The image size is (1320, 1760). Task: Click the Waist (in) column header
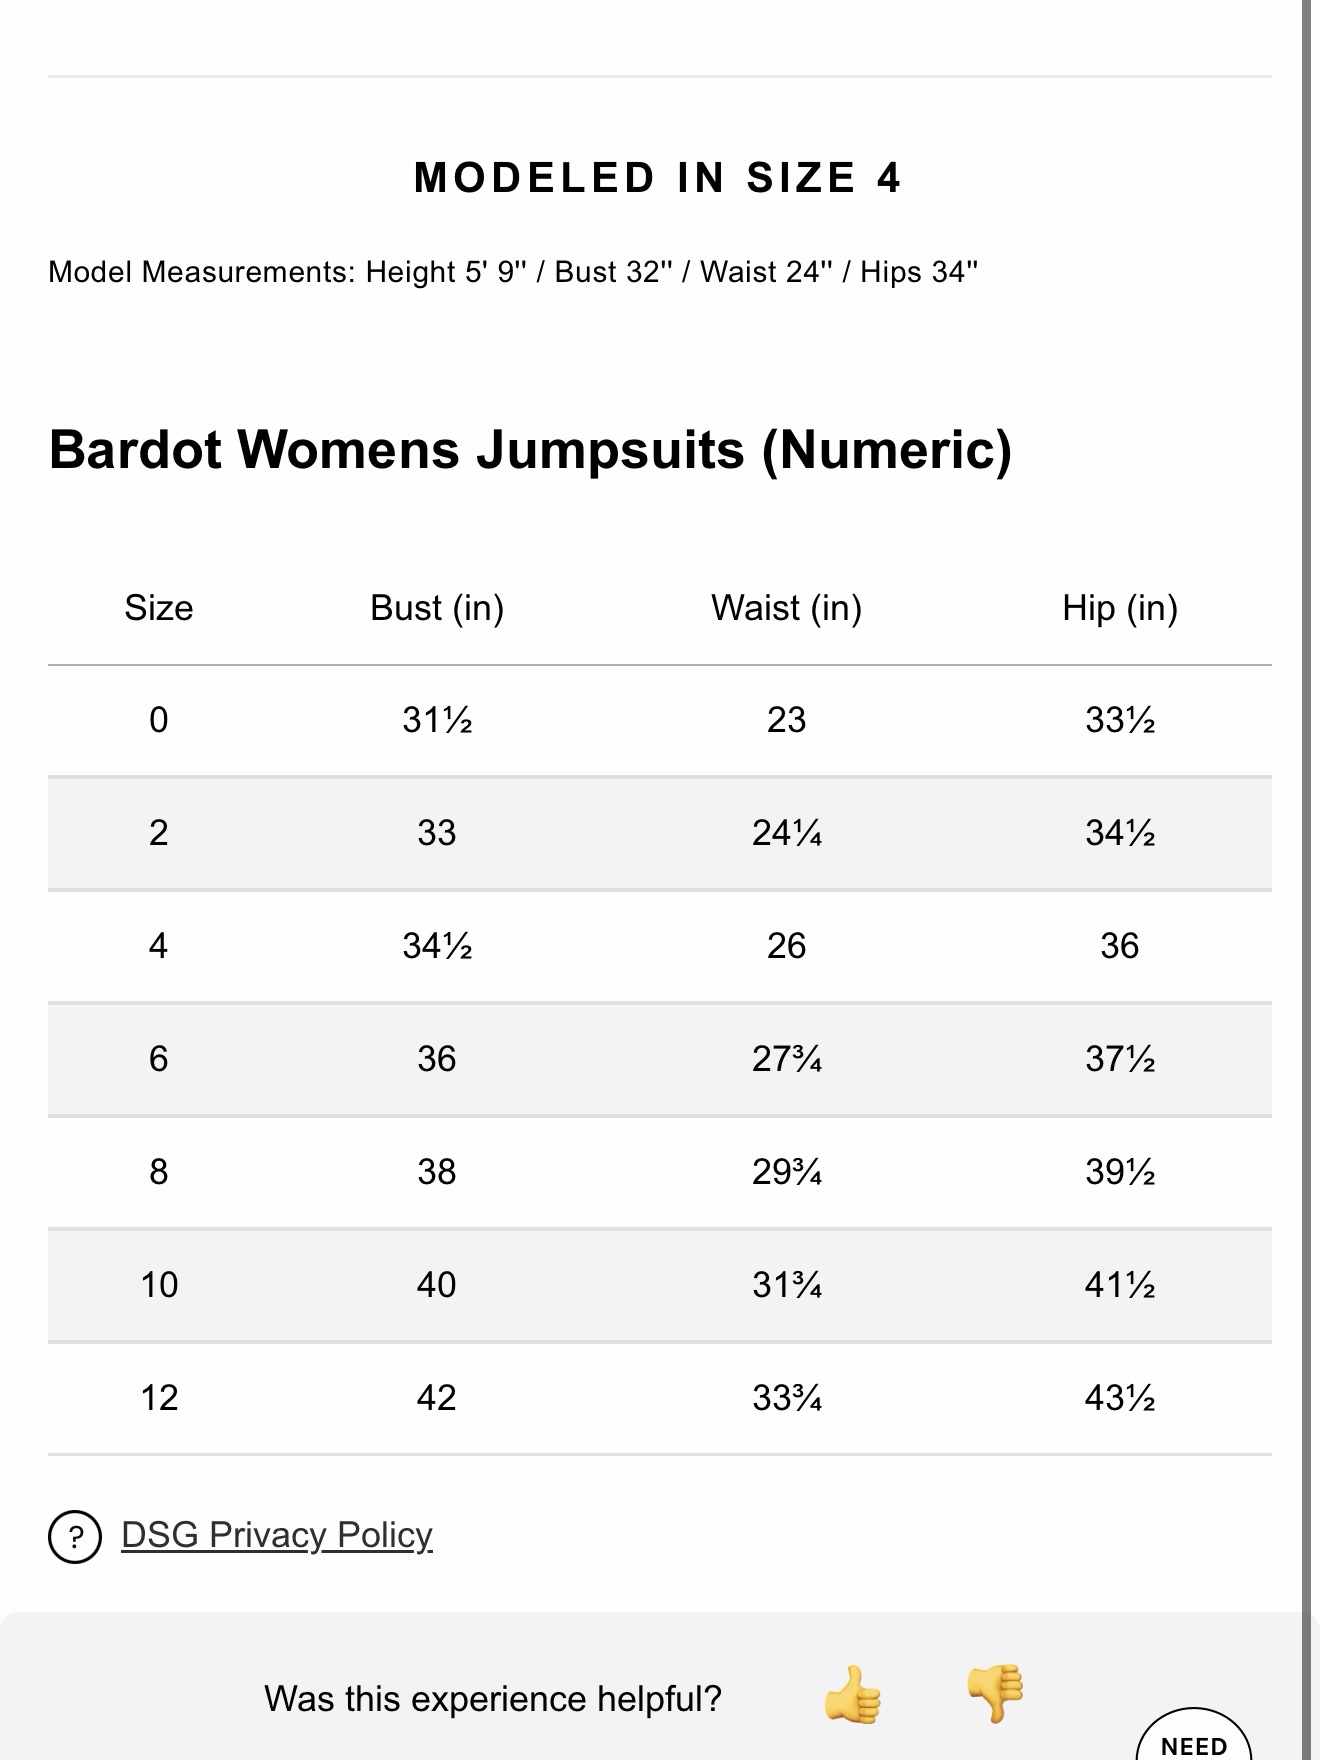(787, 608)
